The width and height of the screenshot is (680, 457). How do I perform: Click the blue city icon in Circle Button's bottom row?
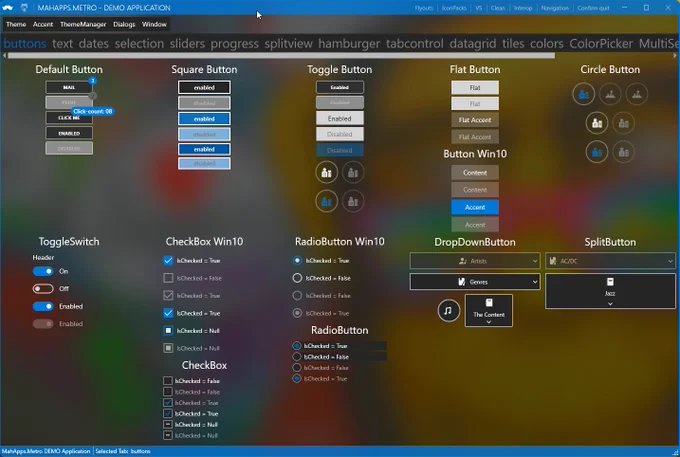597,152
